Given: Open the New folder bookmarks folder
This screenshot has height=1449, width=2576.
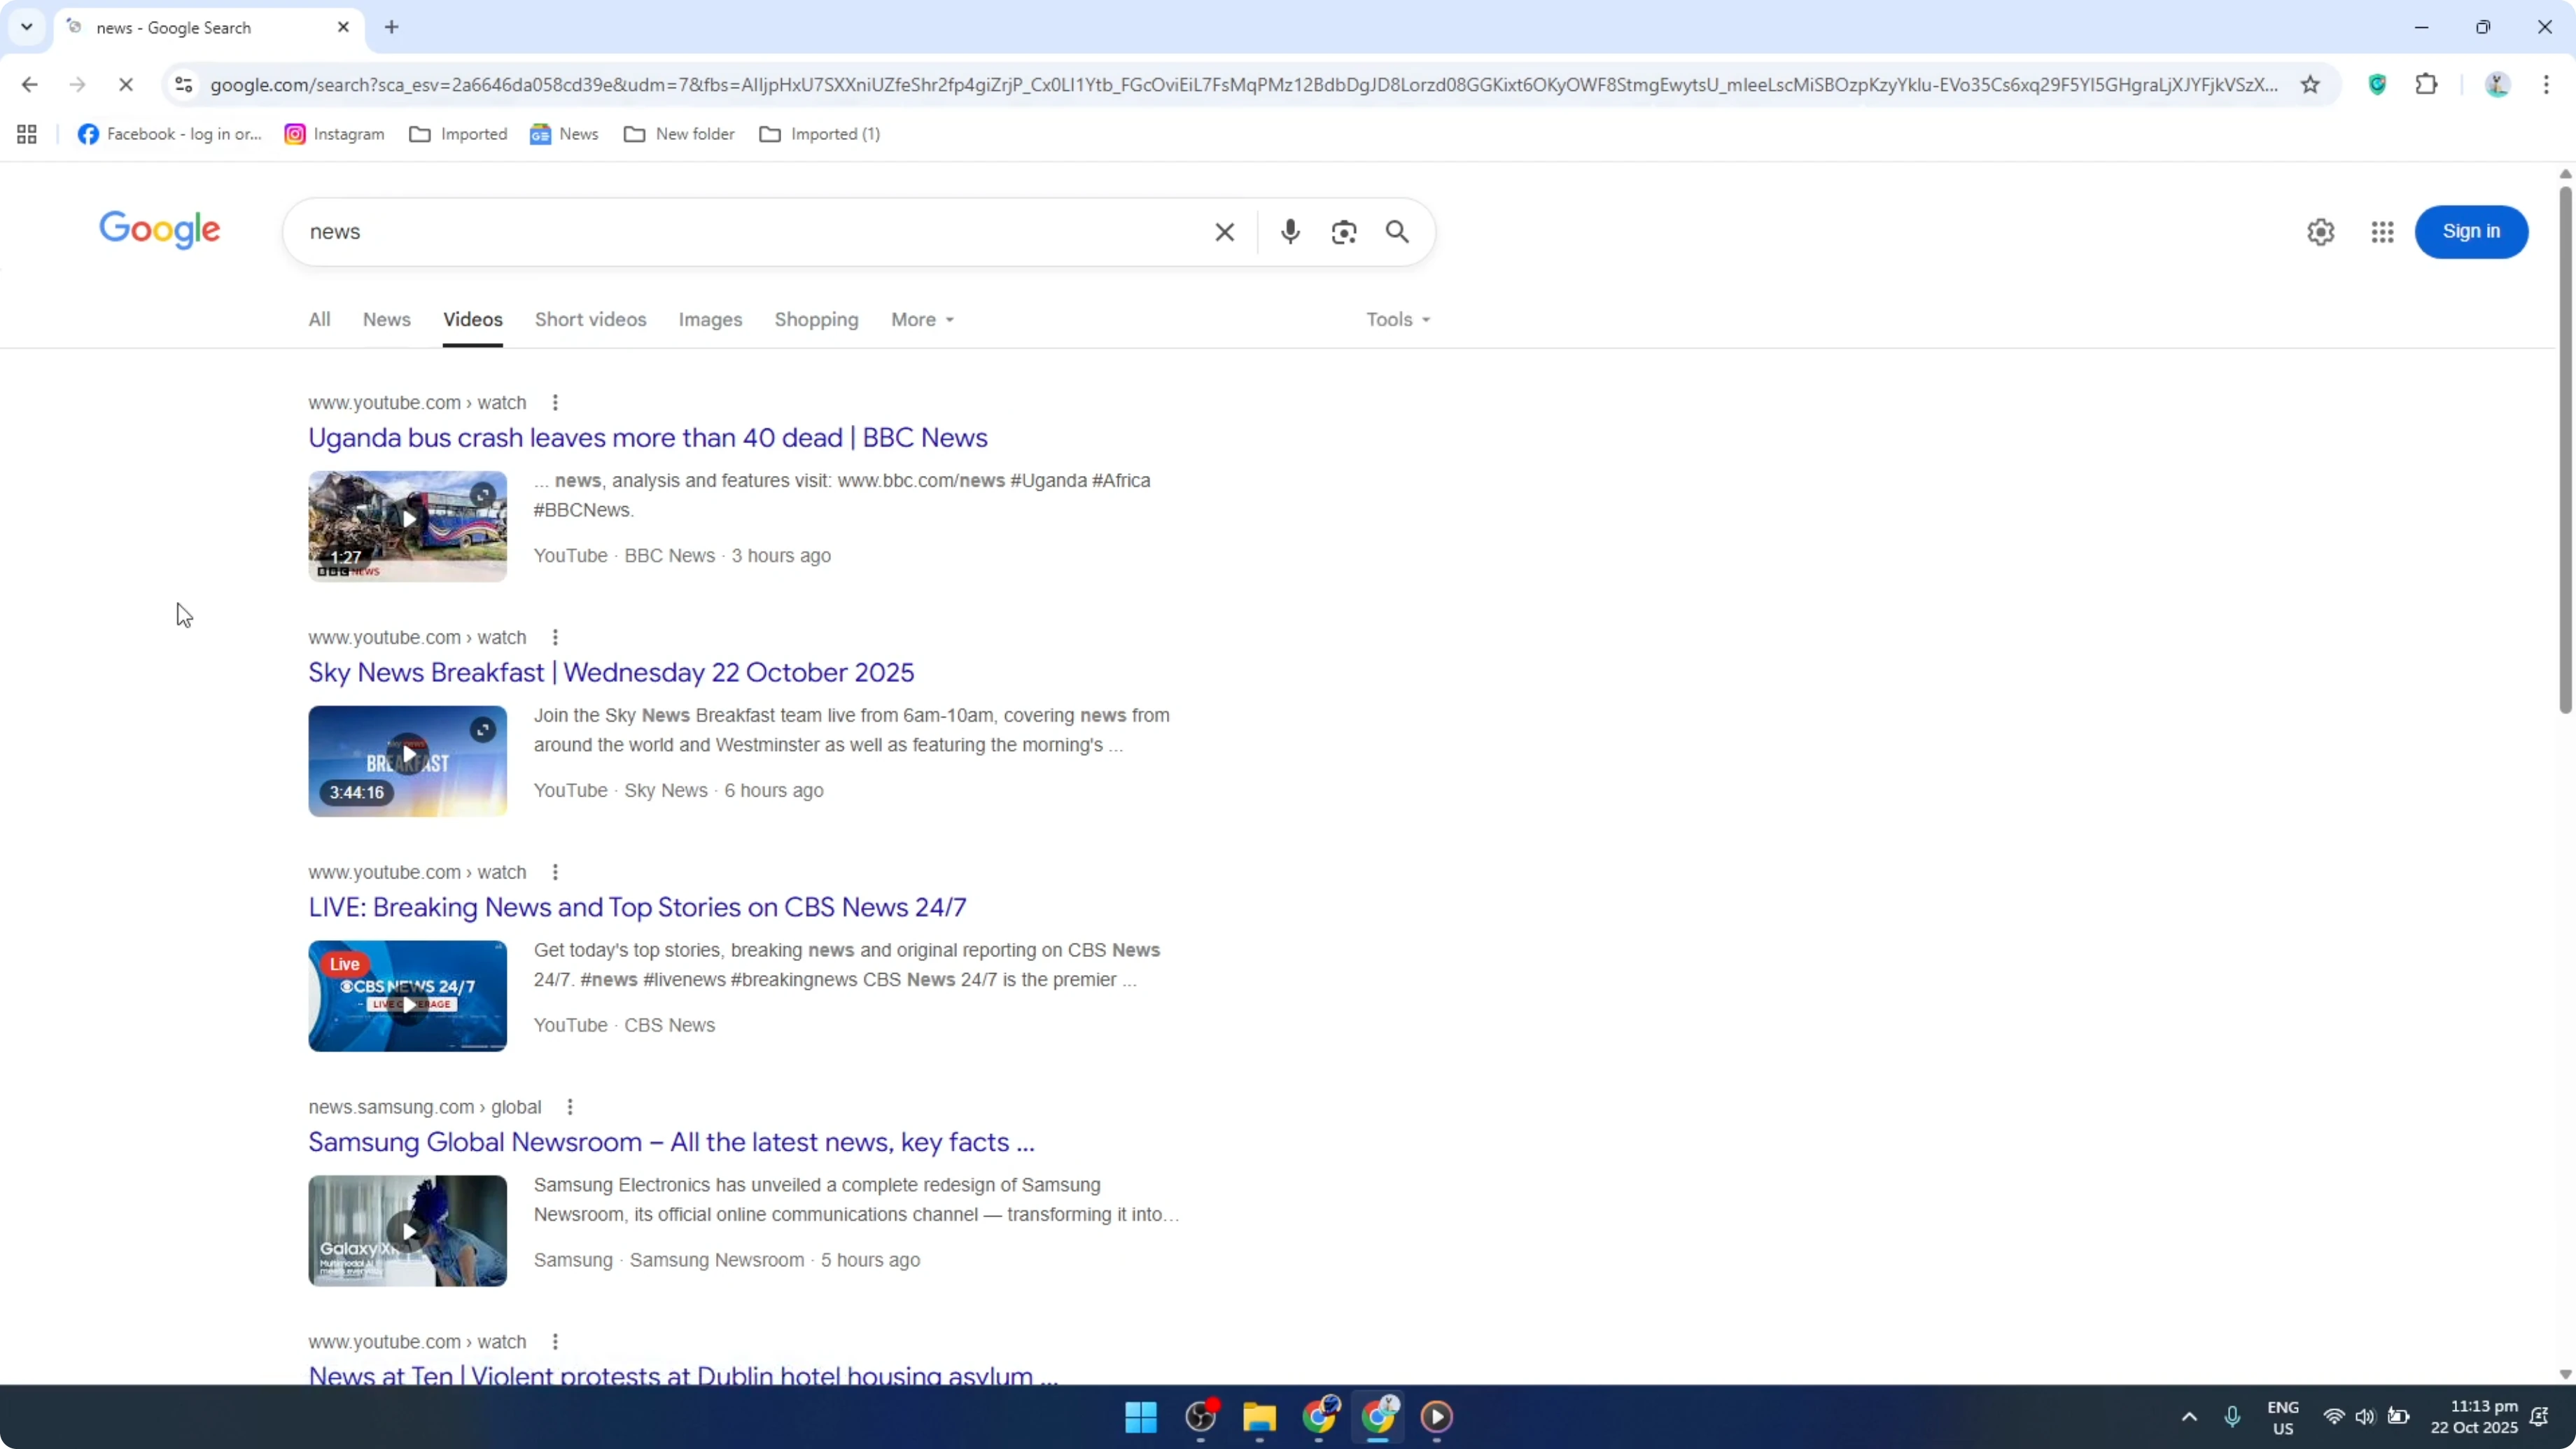Looking at the screenshot, I should click(680, 134).
